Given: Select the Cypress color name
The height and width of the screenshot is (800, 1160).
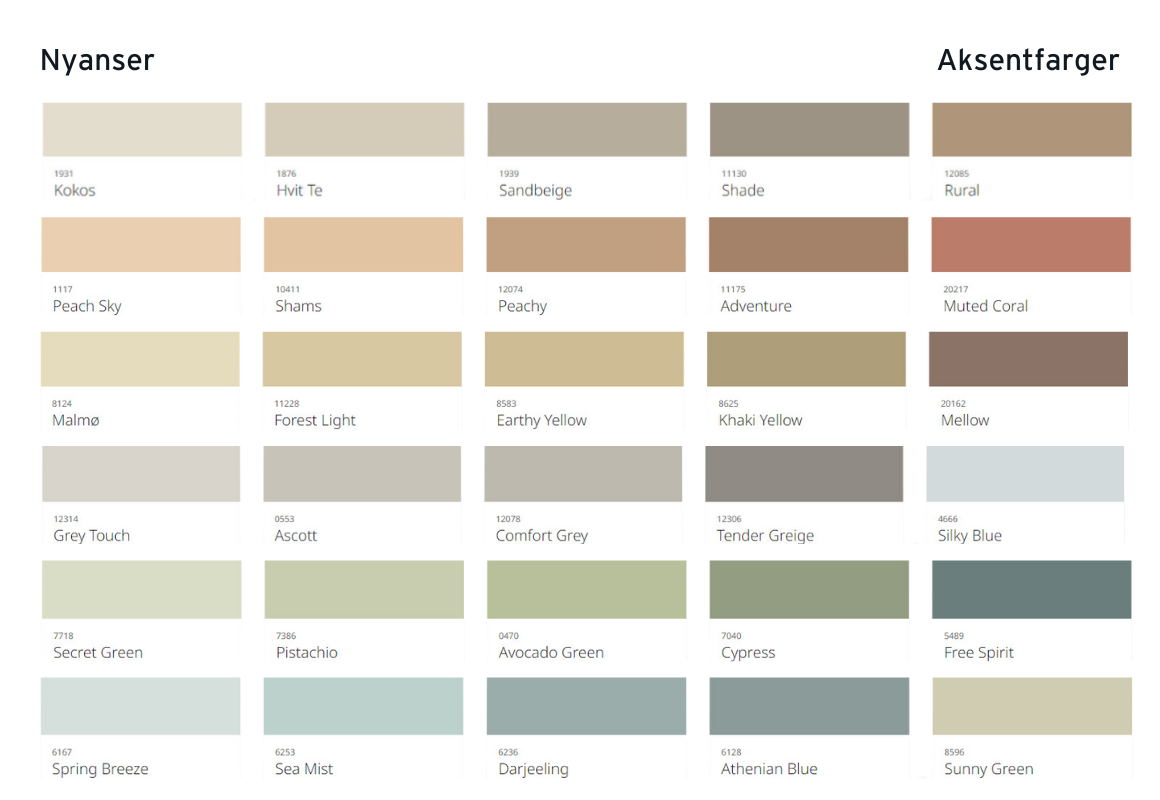Looking at the screenshot, I should [748, 652].
